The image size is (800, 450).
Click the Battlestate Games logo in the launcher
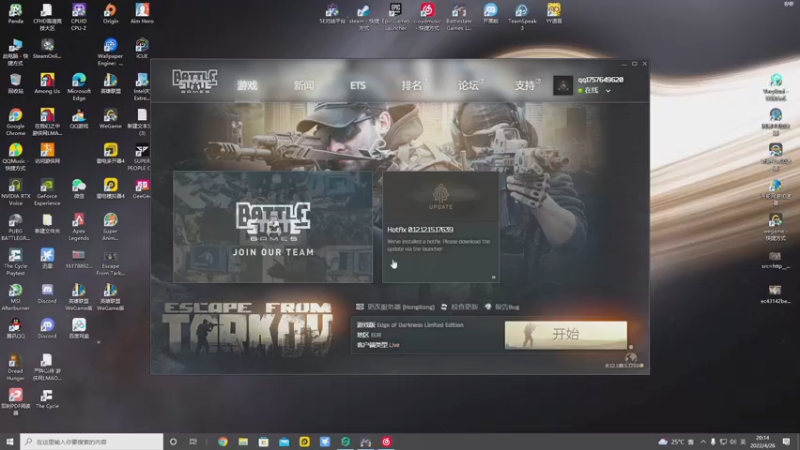point(194,81)
